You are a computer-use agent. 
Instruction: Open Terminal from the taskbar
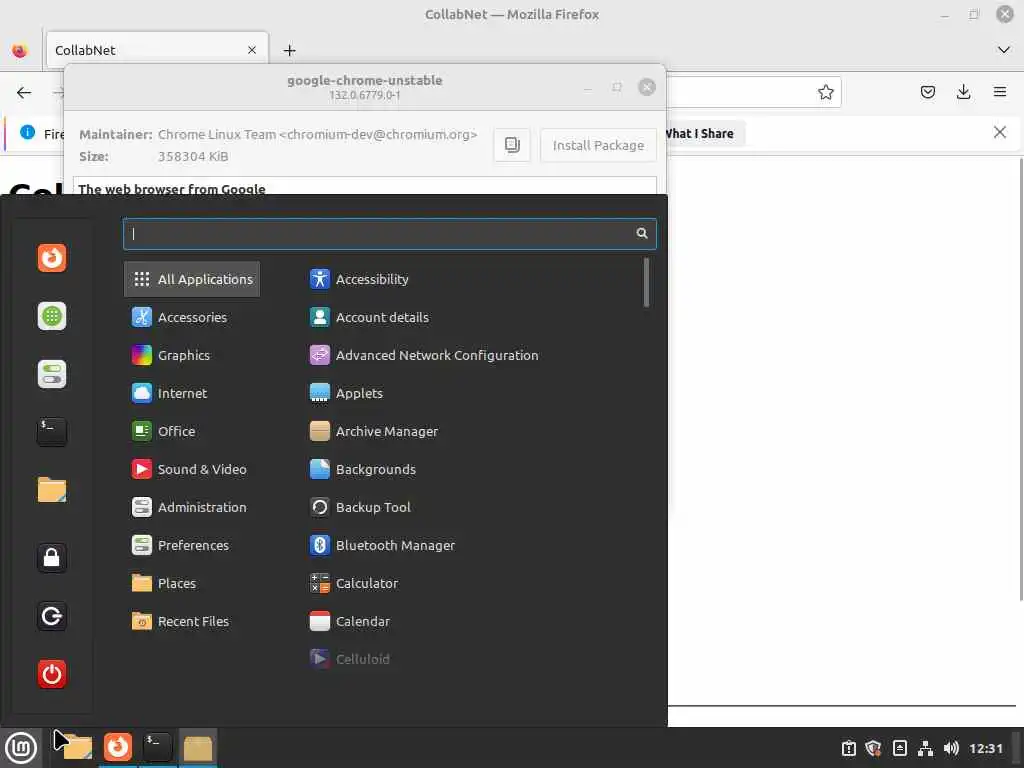pyautogui.click(x=157, y=747)
